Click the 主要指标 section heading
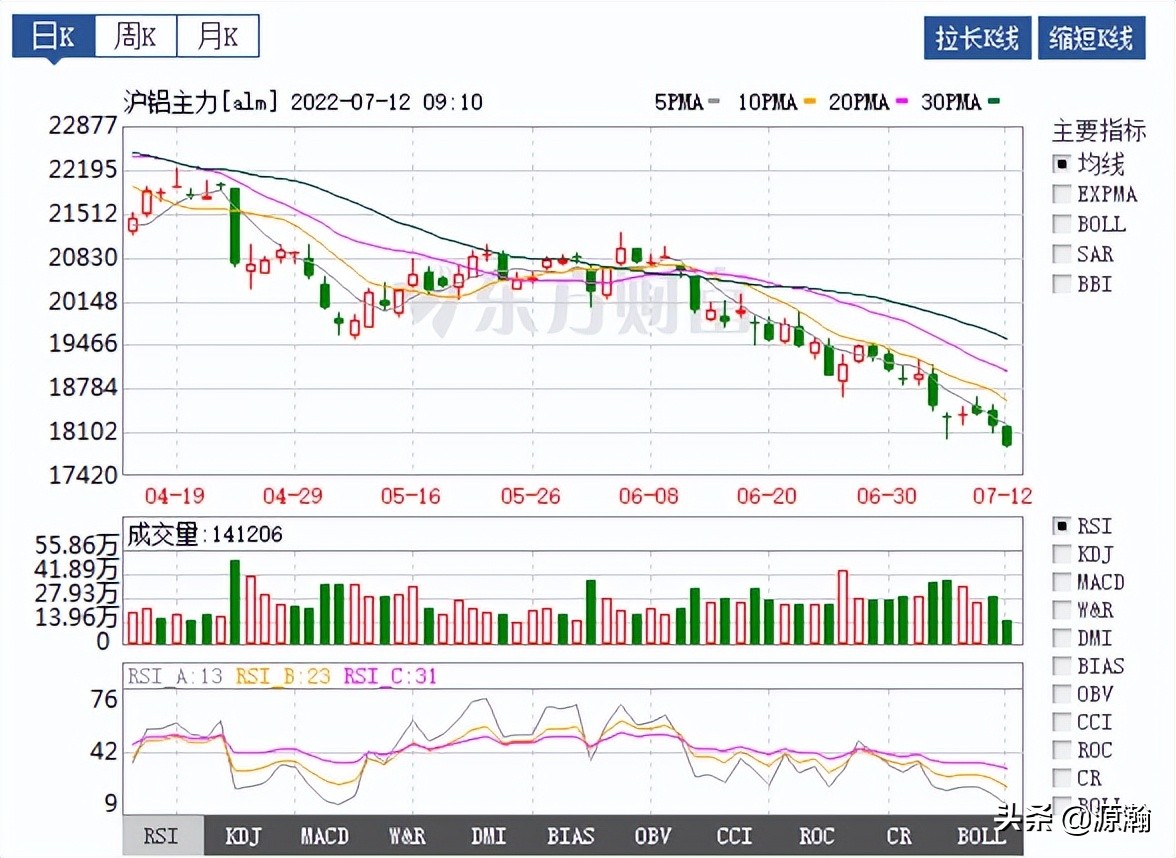 coord(1099,130)
